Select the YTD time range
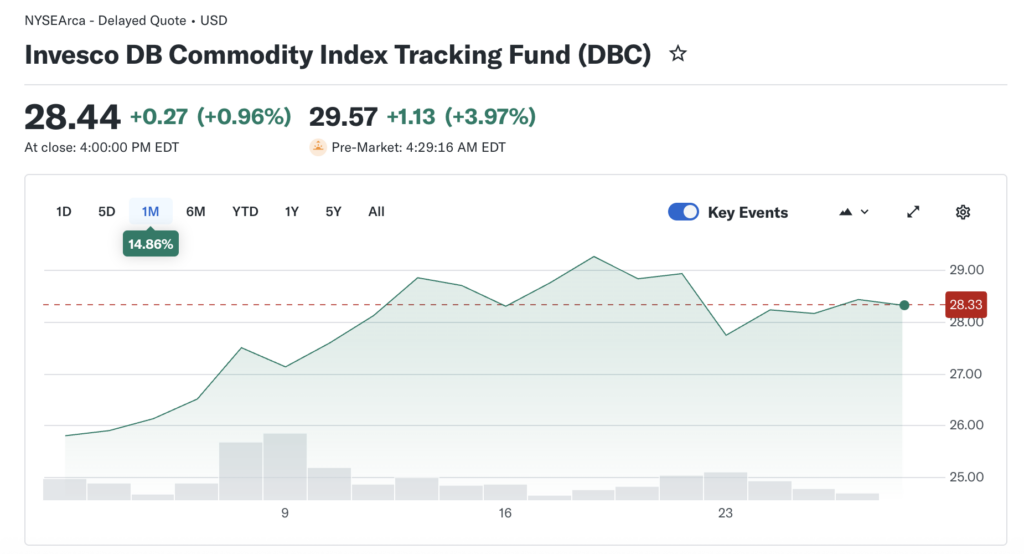1024x554 pixels. pos(245,212)
